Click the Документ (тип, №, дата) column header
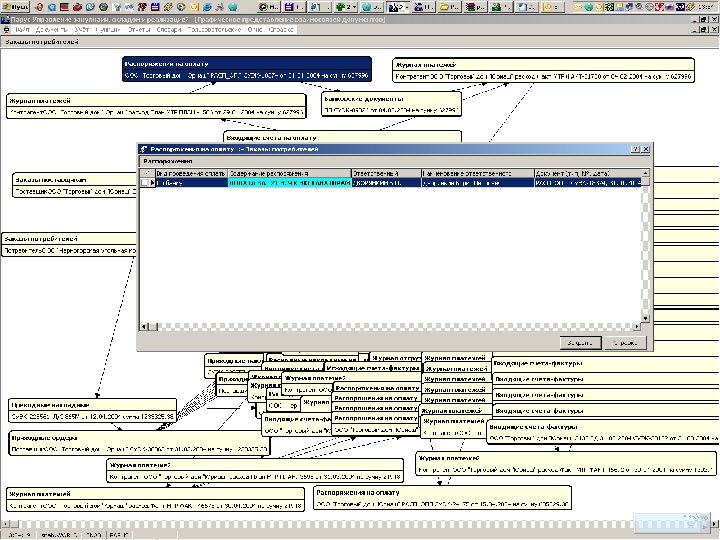The image size is (720, 540). tap(588, 173)
